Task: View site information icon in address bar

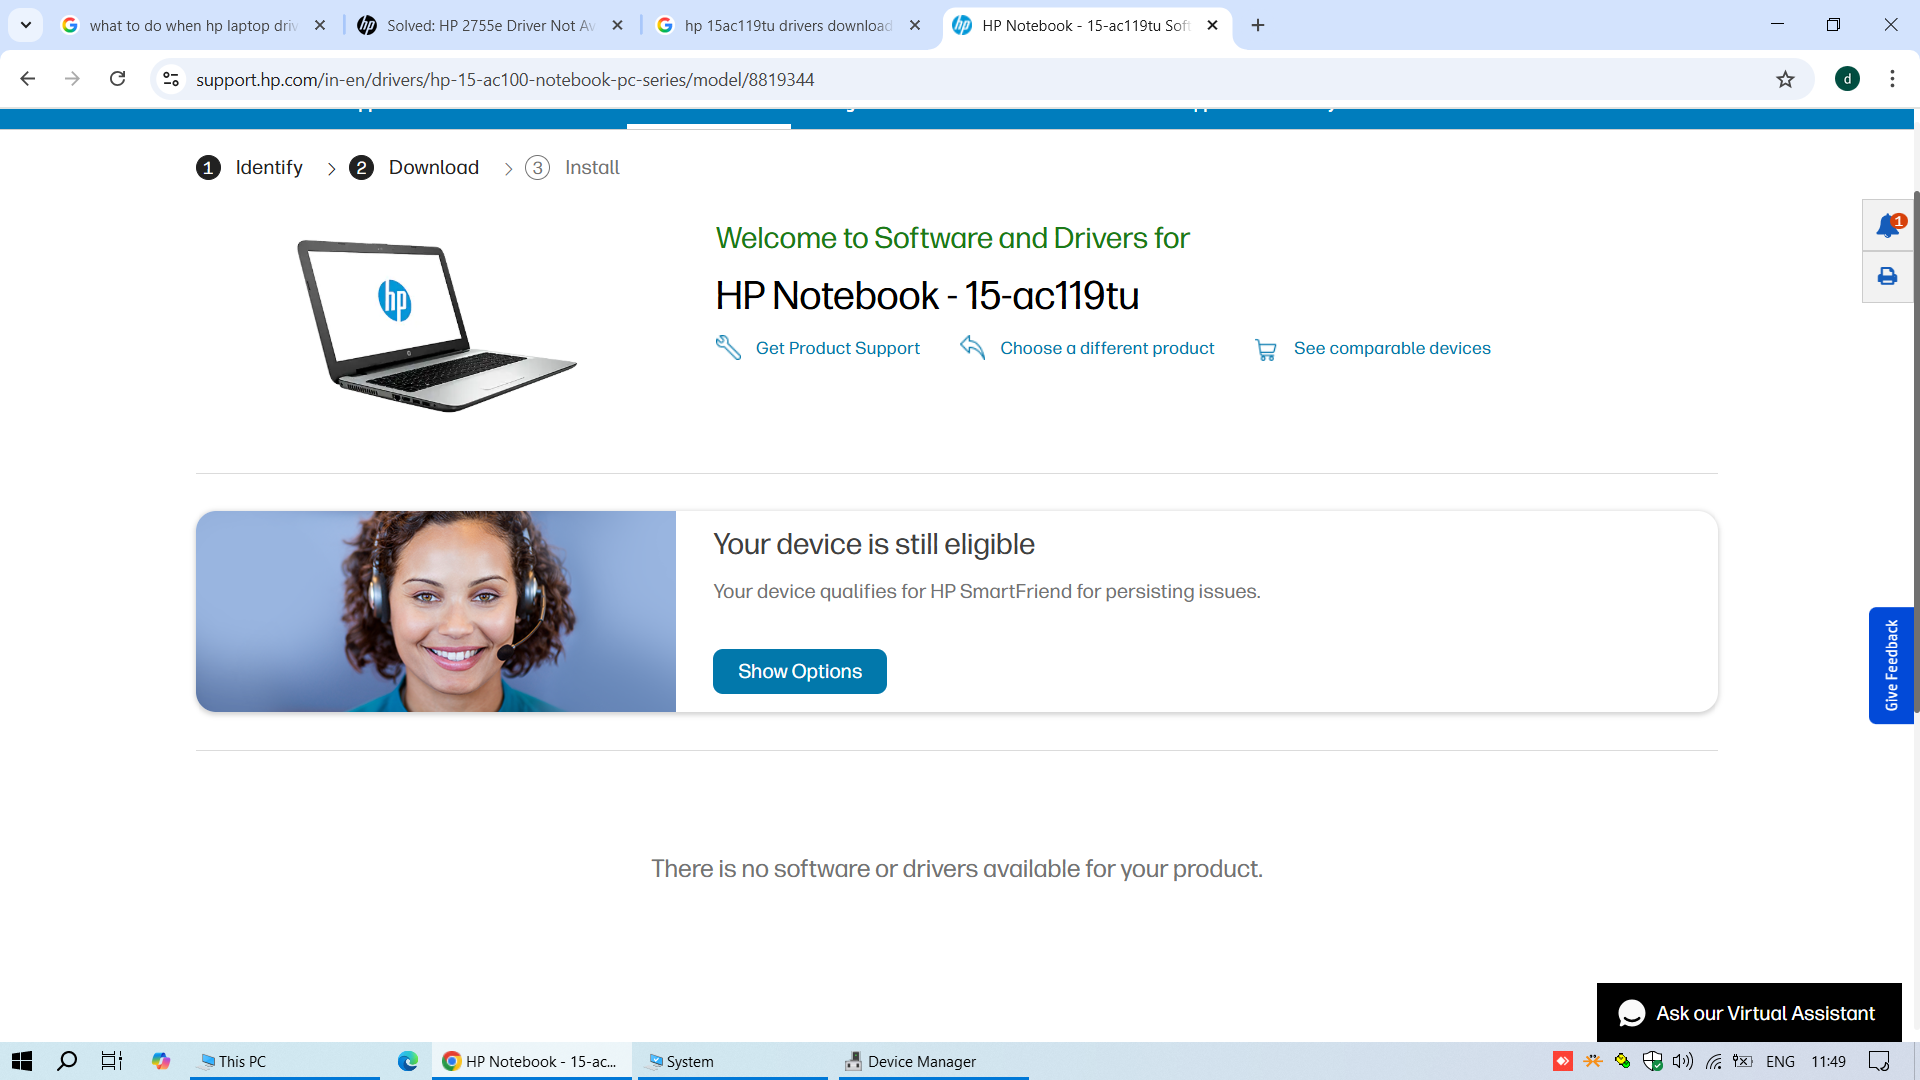Action: pos(171,79)
